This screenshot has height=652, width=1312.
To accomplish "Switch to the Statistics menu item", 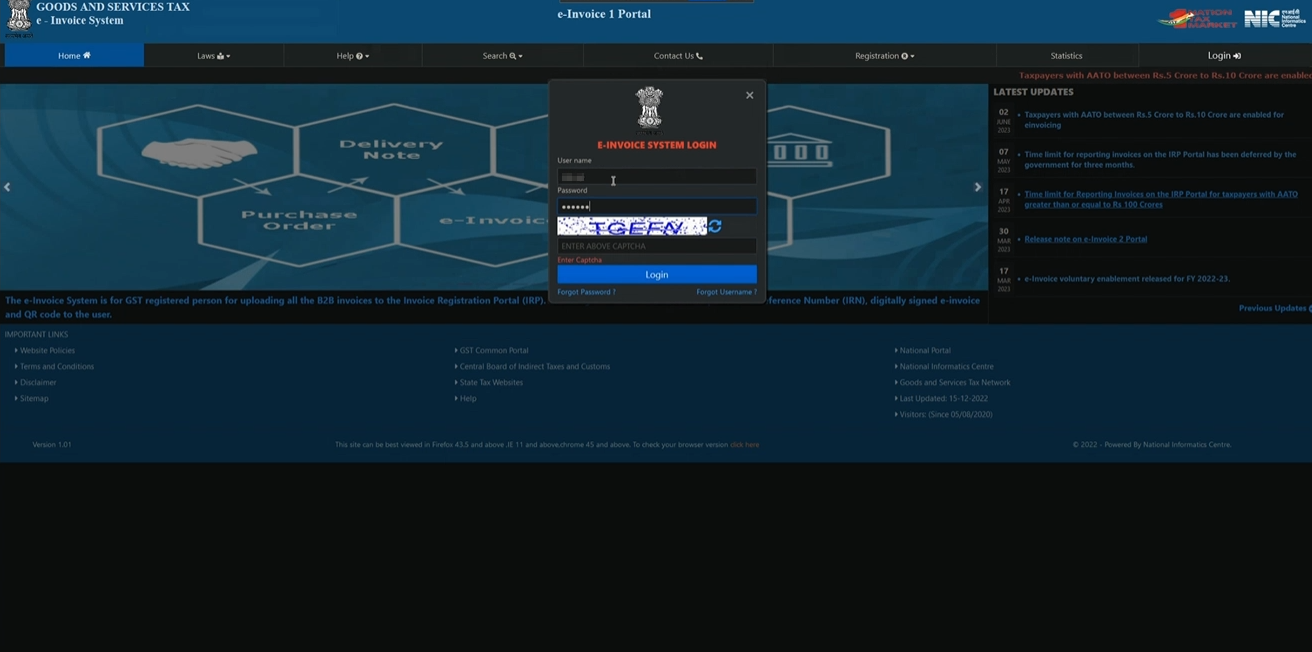I will click(x=1066, y=55).
